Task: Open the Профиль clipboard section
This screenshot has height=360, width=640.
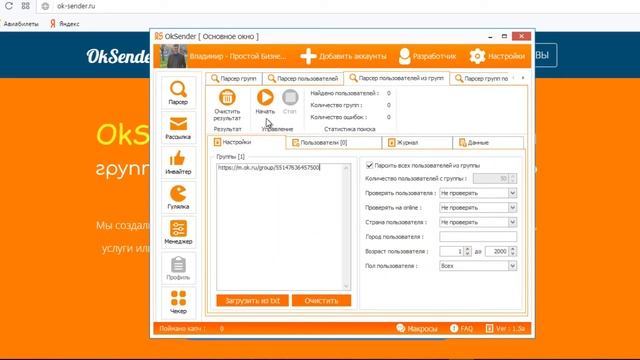Action: point(178,268)
